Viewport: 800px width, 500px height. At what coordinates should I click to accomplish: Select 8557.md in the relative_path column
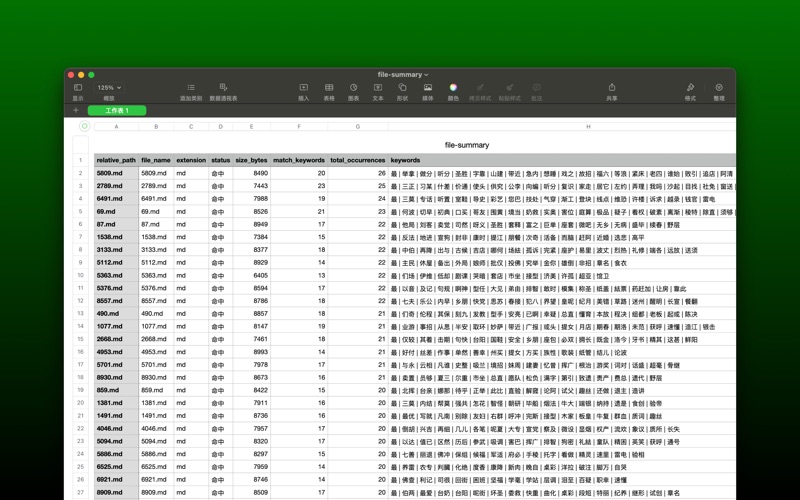point(116,301)
